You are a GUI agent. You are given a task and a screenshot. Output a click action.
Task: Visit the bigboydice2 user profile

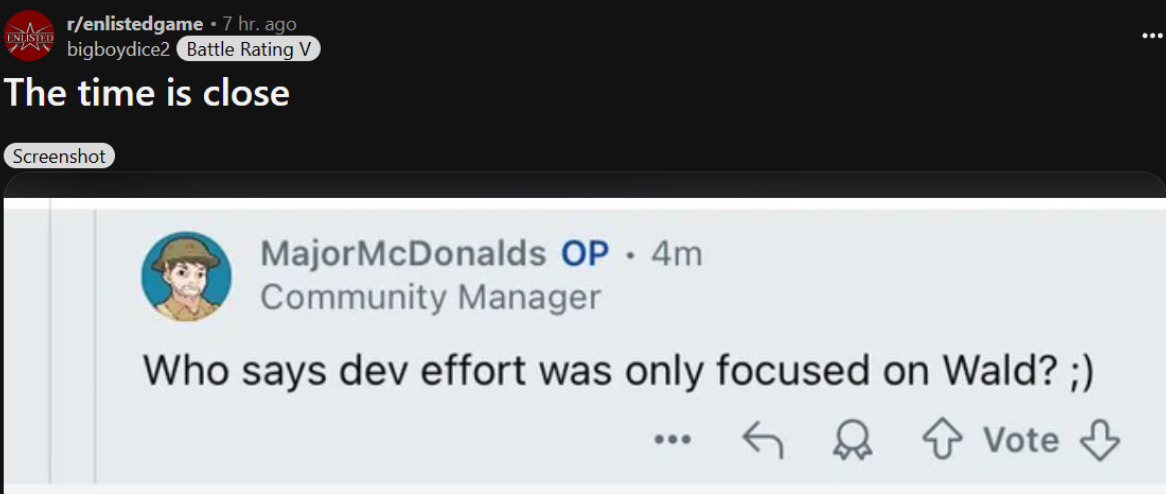(119, 50)
